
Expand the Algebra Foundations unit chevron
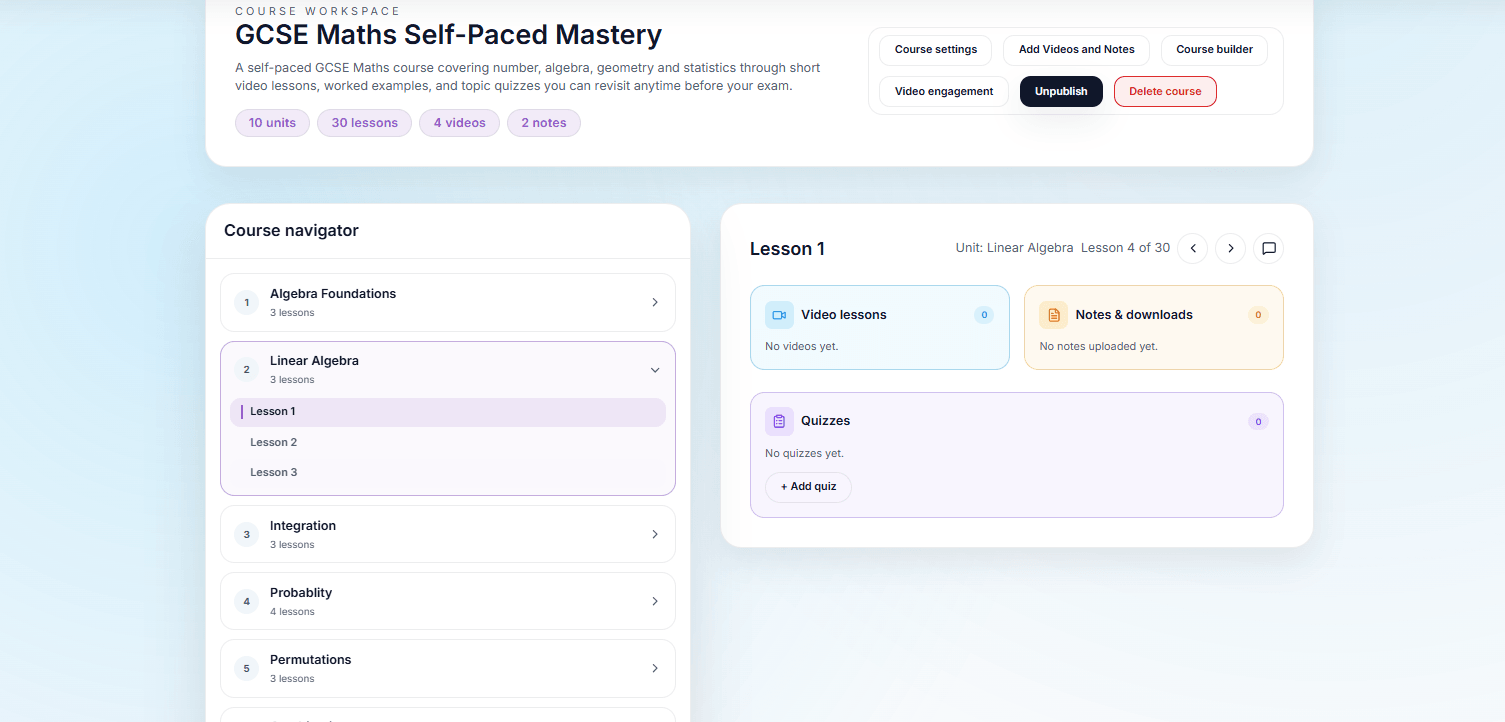(655, 302)
